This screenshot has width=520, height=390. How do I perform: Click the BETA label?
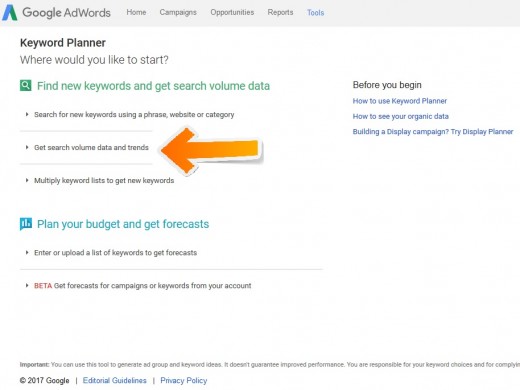click(43, 286)
